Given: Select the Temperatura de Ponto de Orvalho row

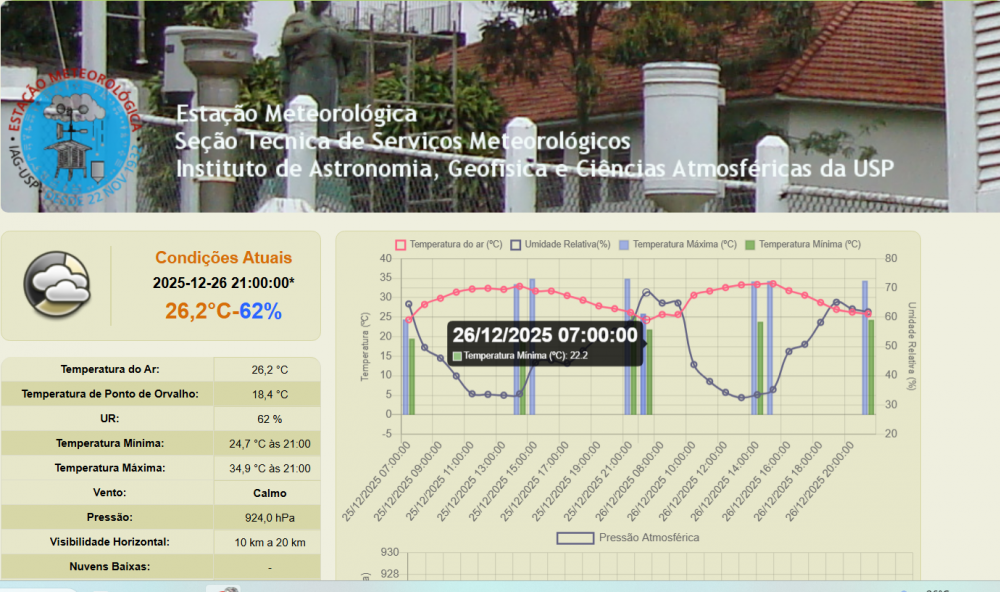Looking at the screenshot, I should 110,394.
